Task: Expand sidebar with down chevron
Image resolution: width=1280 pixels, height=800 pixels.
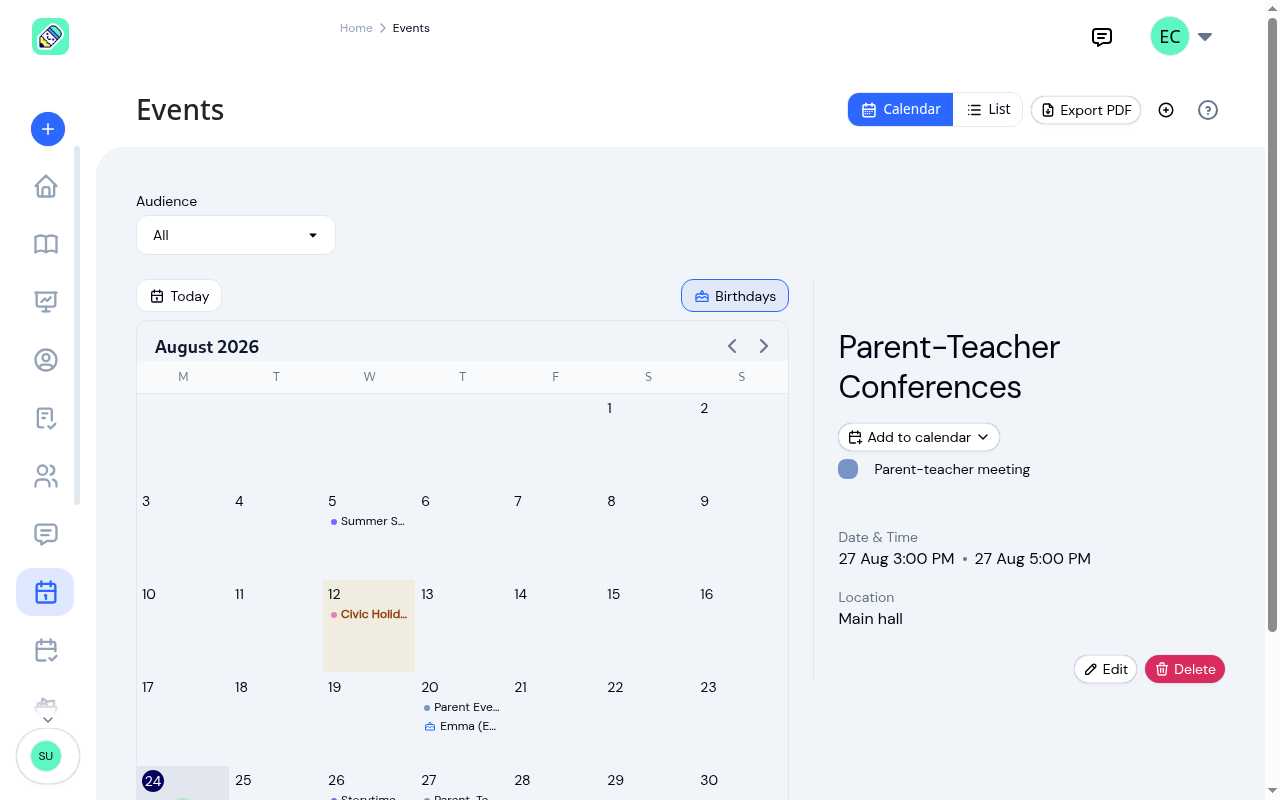Action: pyautogui.click(x=47, y=719)
